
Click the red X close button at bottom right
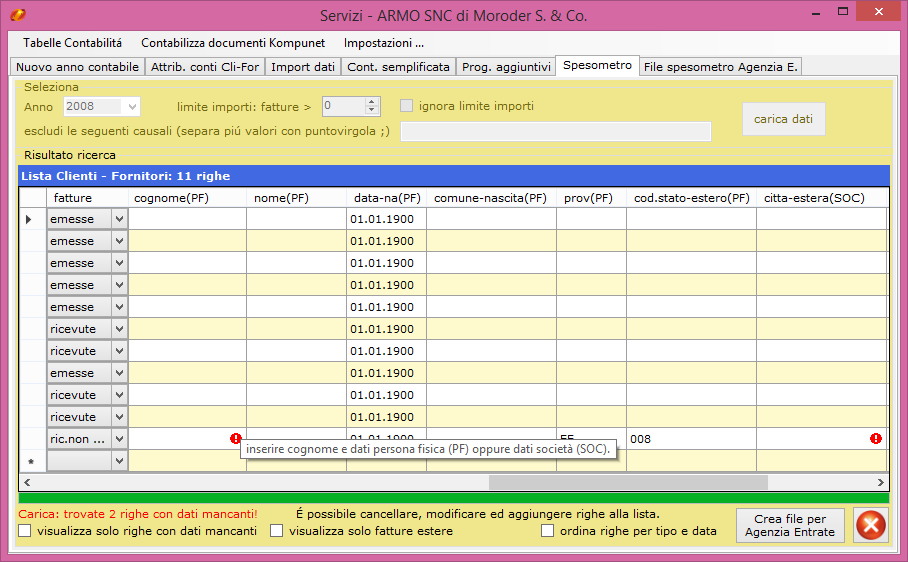[870, 525]
